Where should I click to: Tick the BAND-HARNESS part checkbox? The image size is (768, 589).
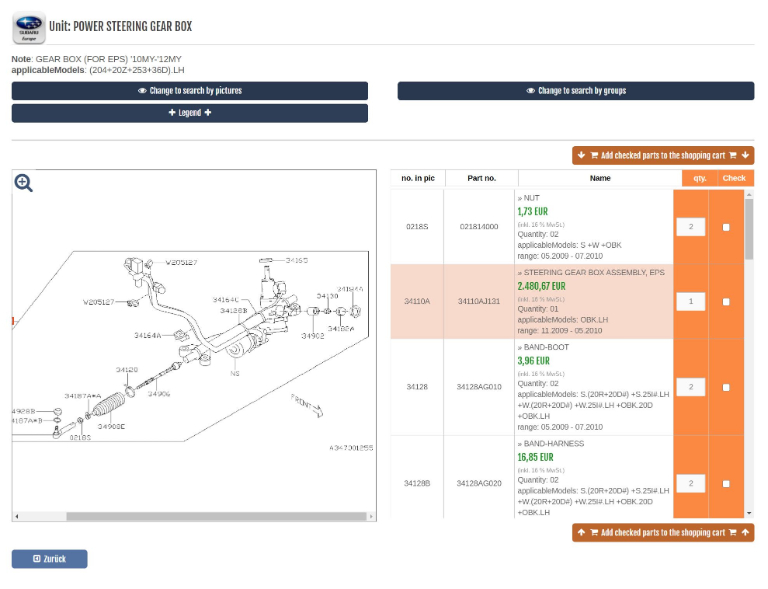pyautogui.click(x=726, y=483)
